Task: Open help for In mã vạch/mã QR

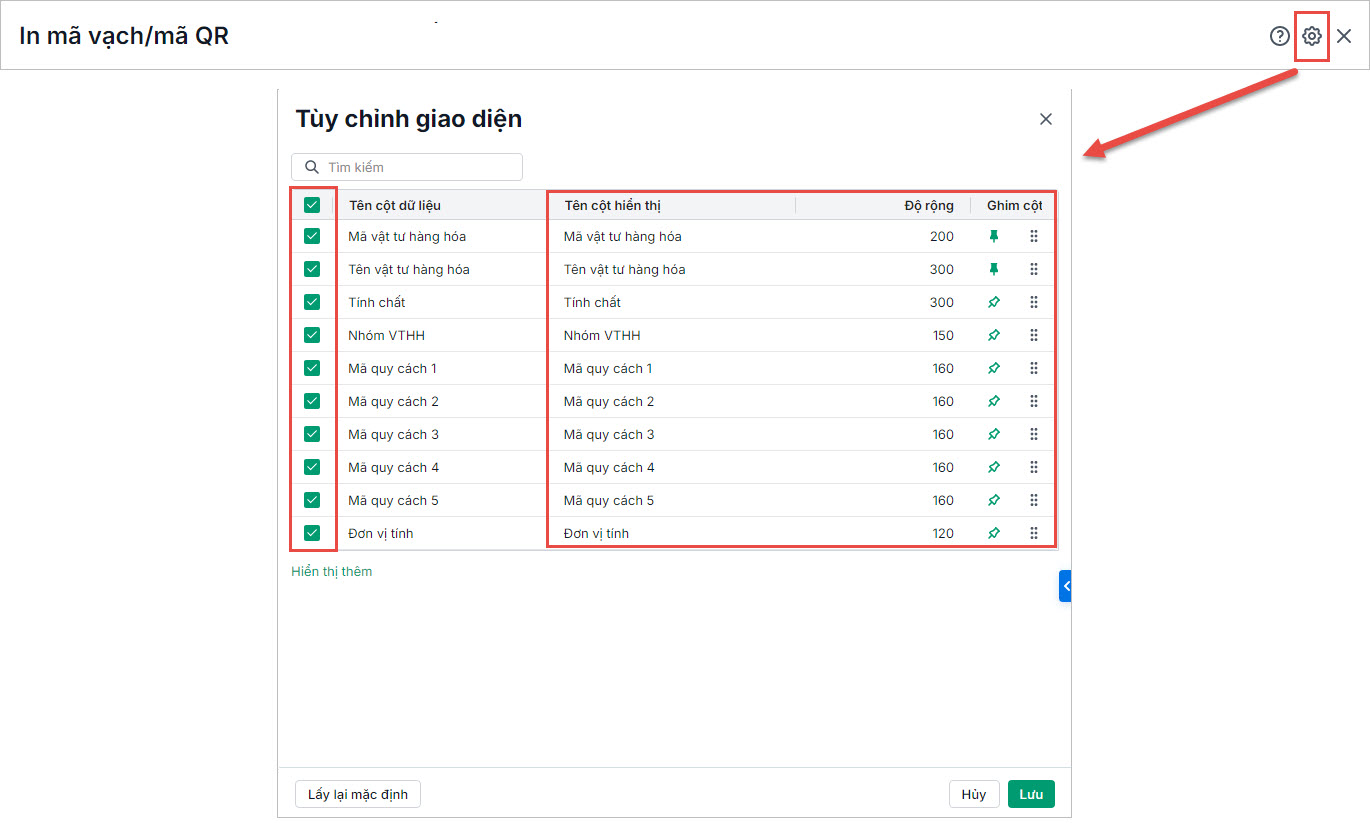Action: [x=1280, y=36]
